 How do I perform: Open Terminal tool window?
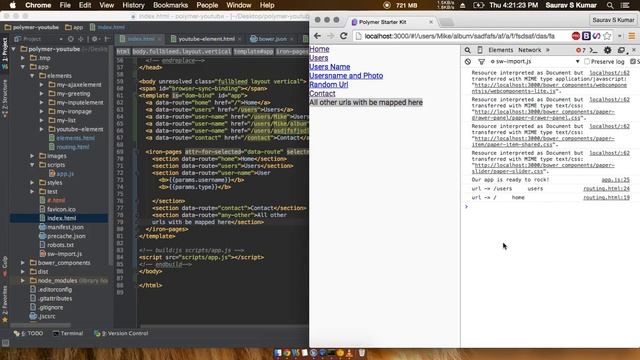tap(68, 333)
